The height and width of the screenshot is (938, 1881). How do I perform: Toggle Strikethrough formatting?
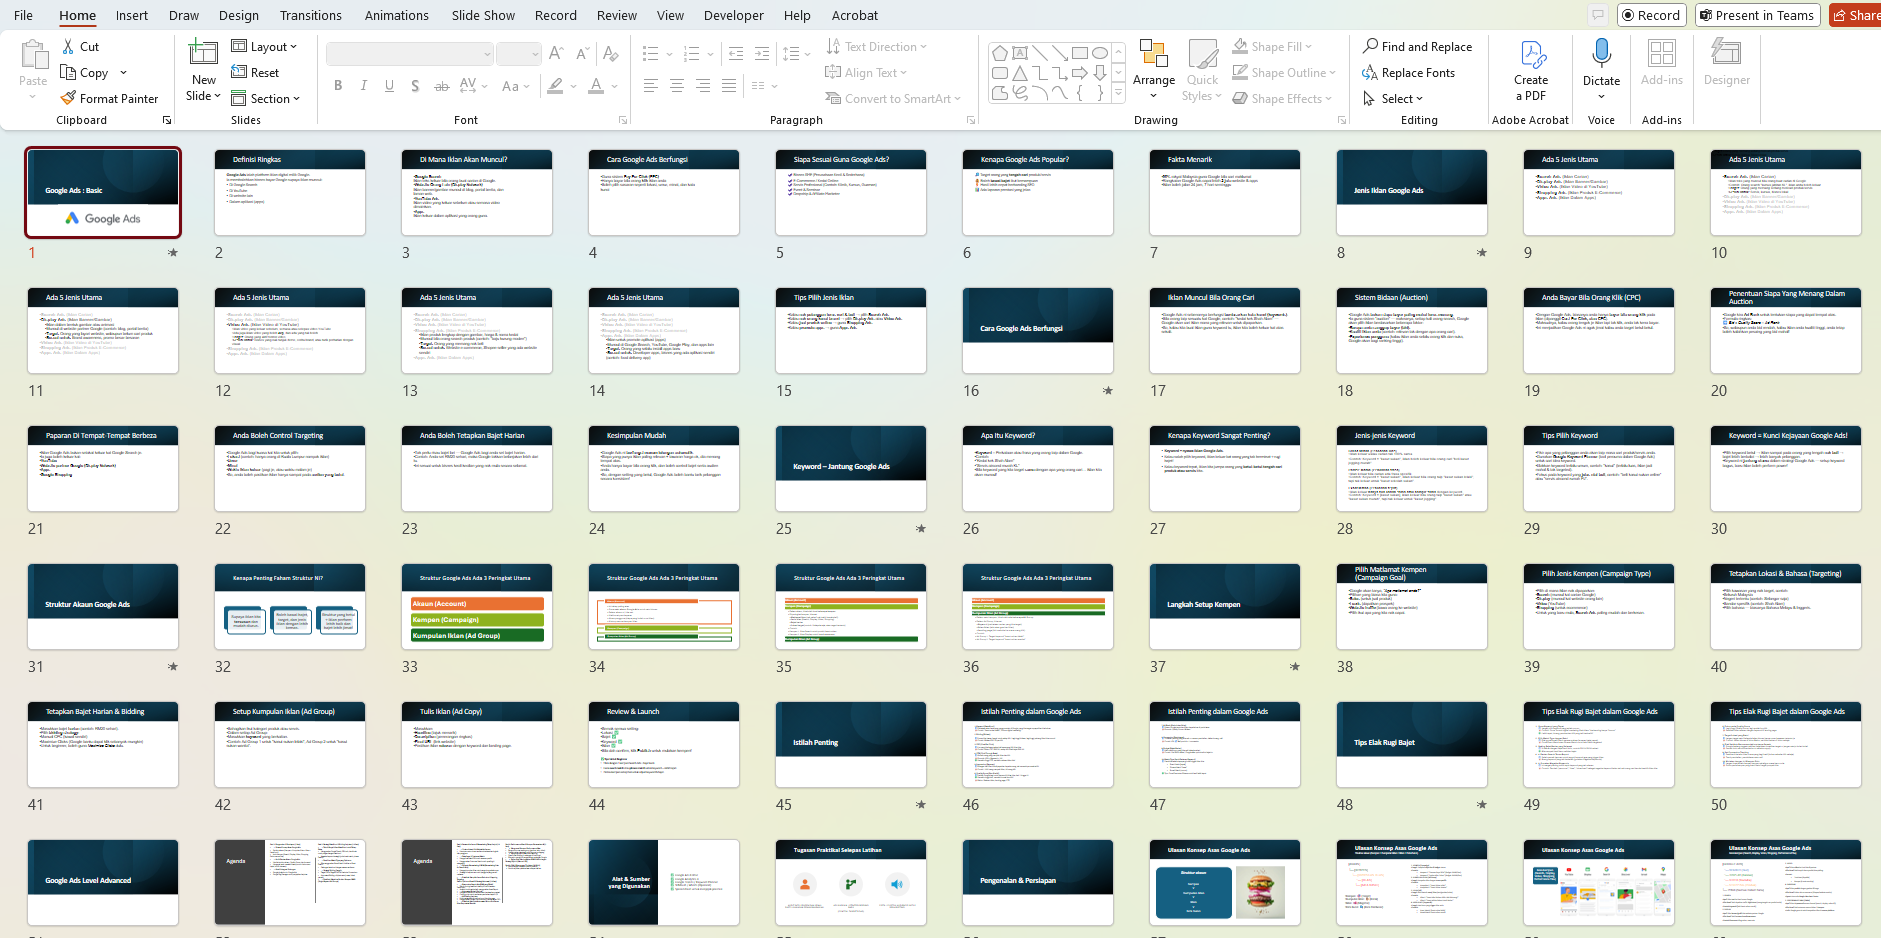click(441, 86)
